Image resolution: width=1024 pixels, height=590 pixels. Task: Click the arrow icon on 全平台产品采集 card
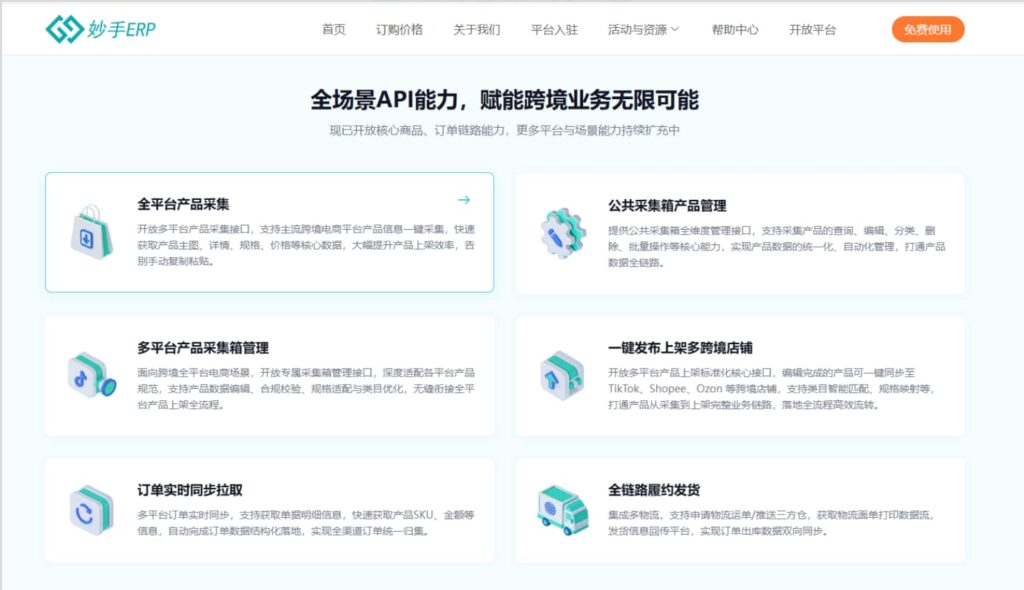[464, 199]
